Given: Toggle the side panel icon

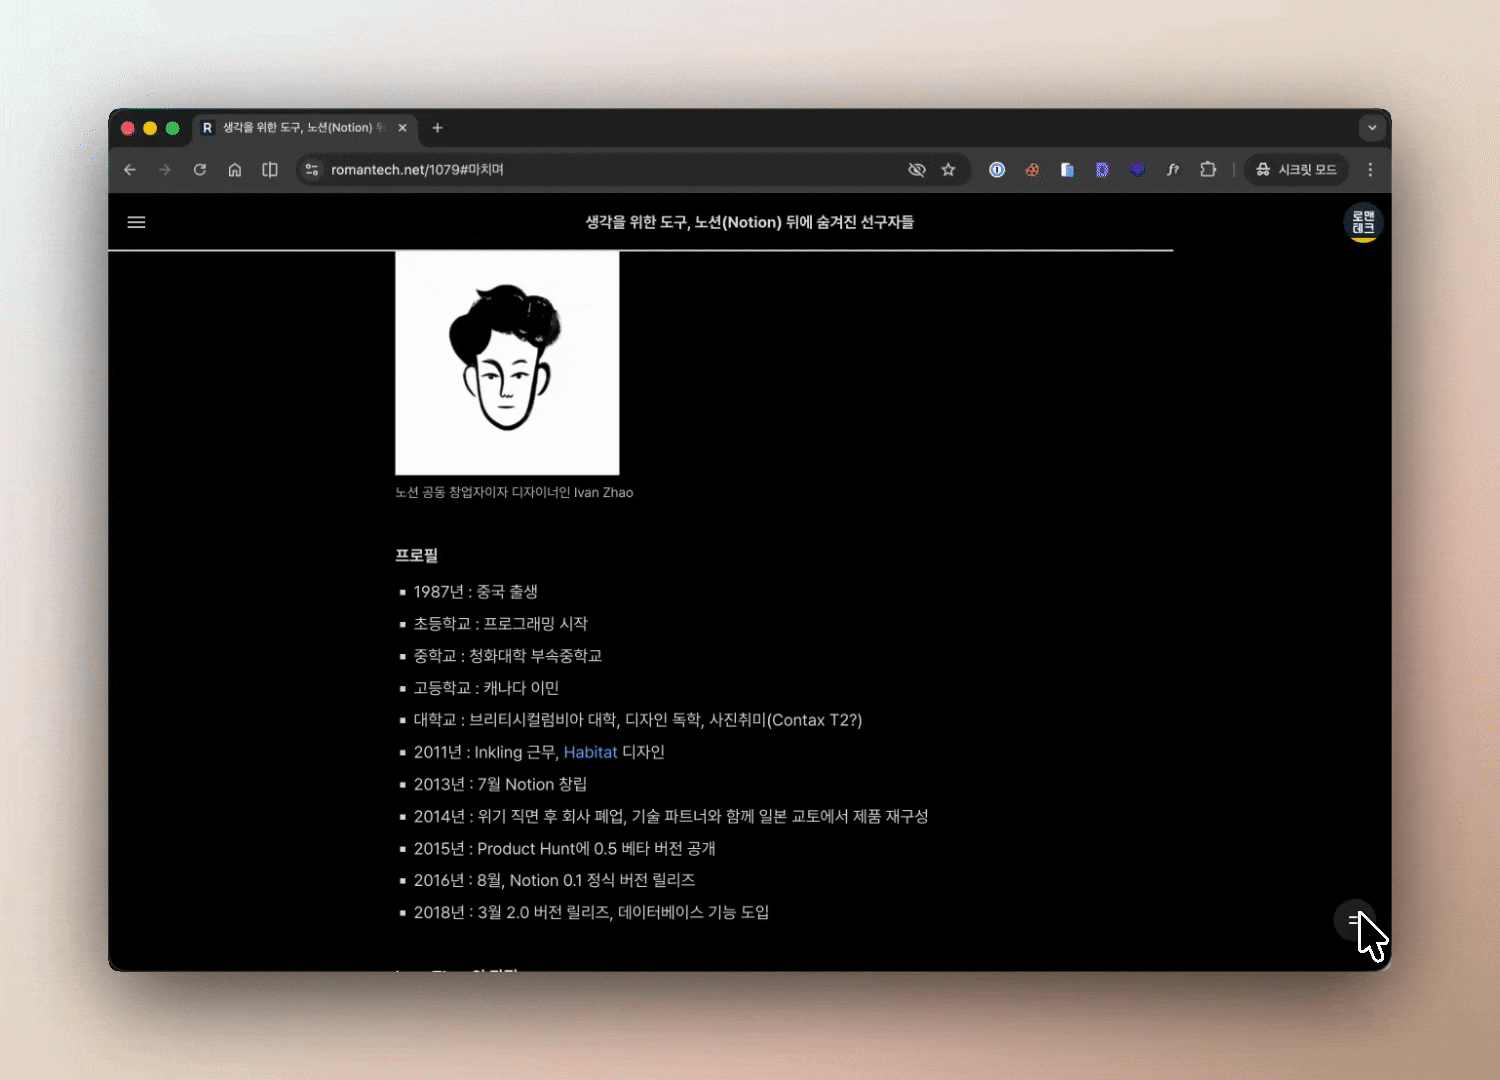Looking at the screenshot, I should 270,170.
